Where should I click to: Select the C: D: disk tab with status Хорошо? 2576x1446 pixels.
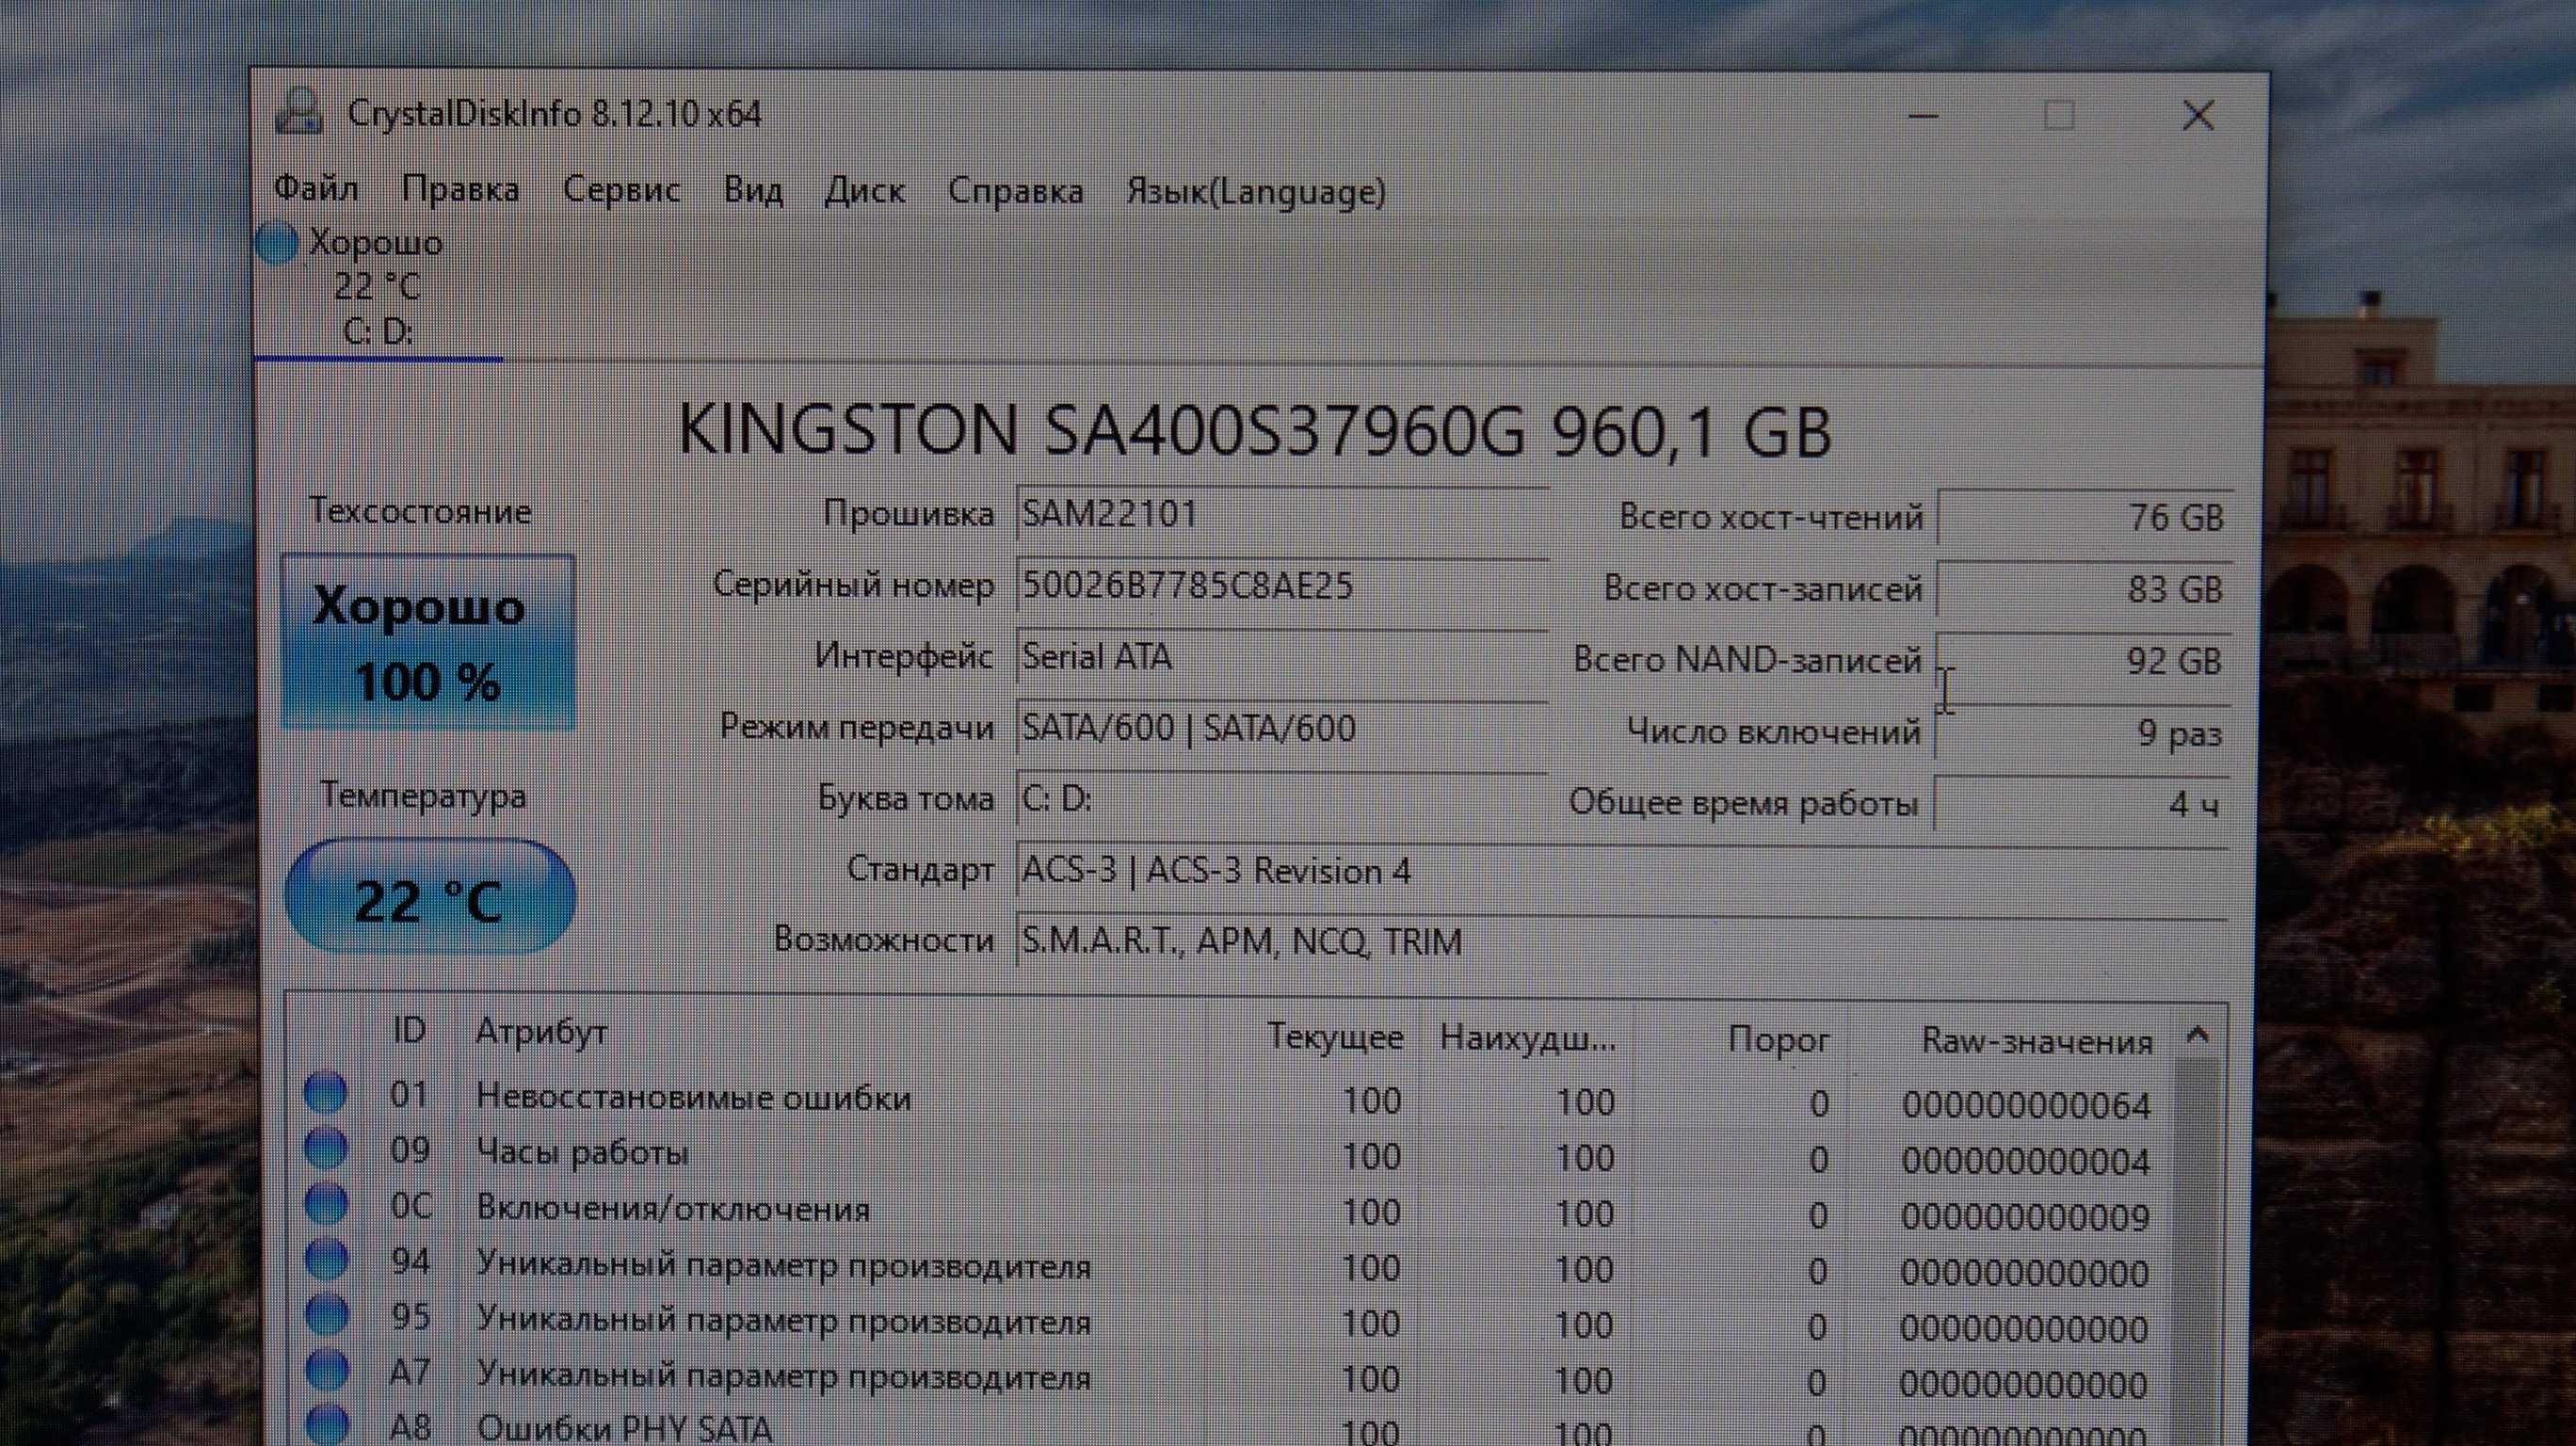[378, 288]
